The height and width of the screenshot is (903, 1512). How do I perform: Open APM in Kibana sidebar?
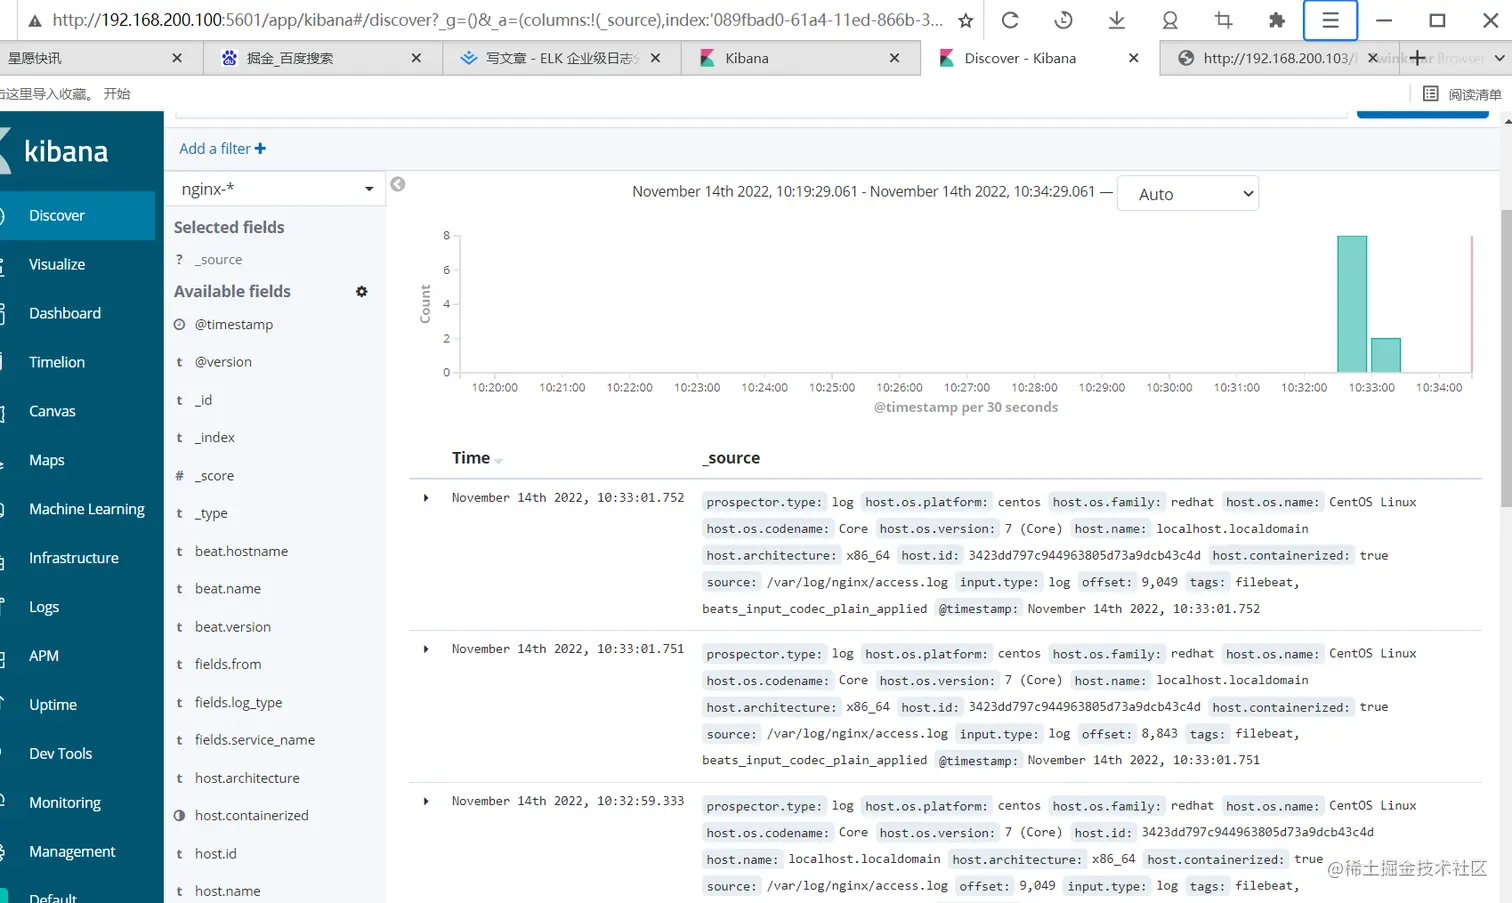[x=44, y=656]
